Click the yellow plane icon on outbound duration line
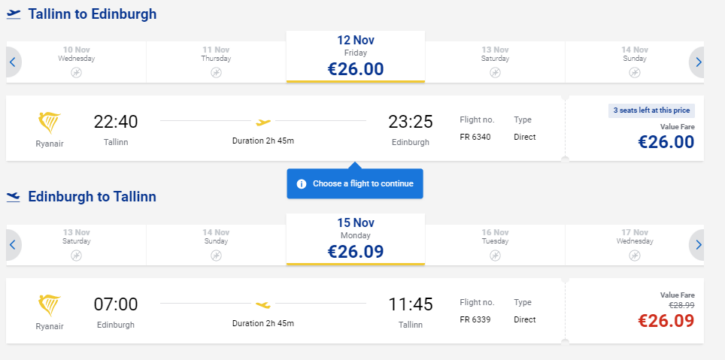 click(x=263, y=122)
